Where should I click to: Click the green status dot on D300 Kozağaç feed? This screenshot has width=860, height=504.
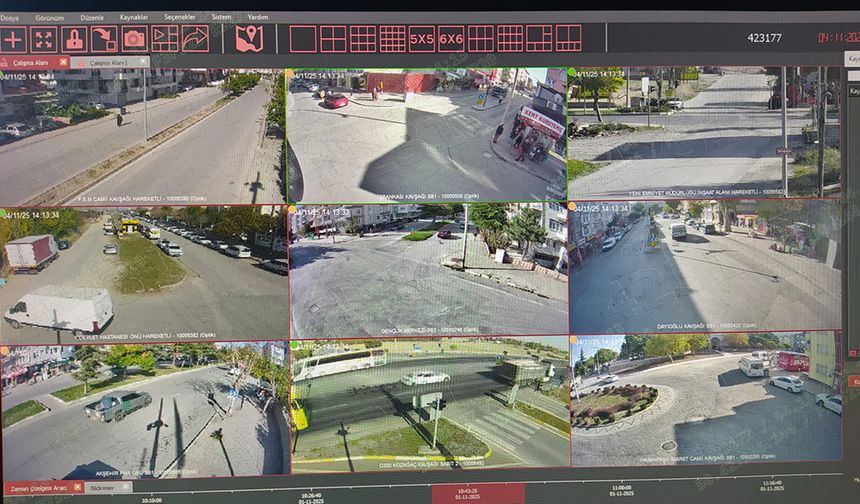coord(295,345)
